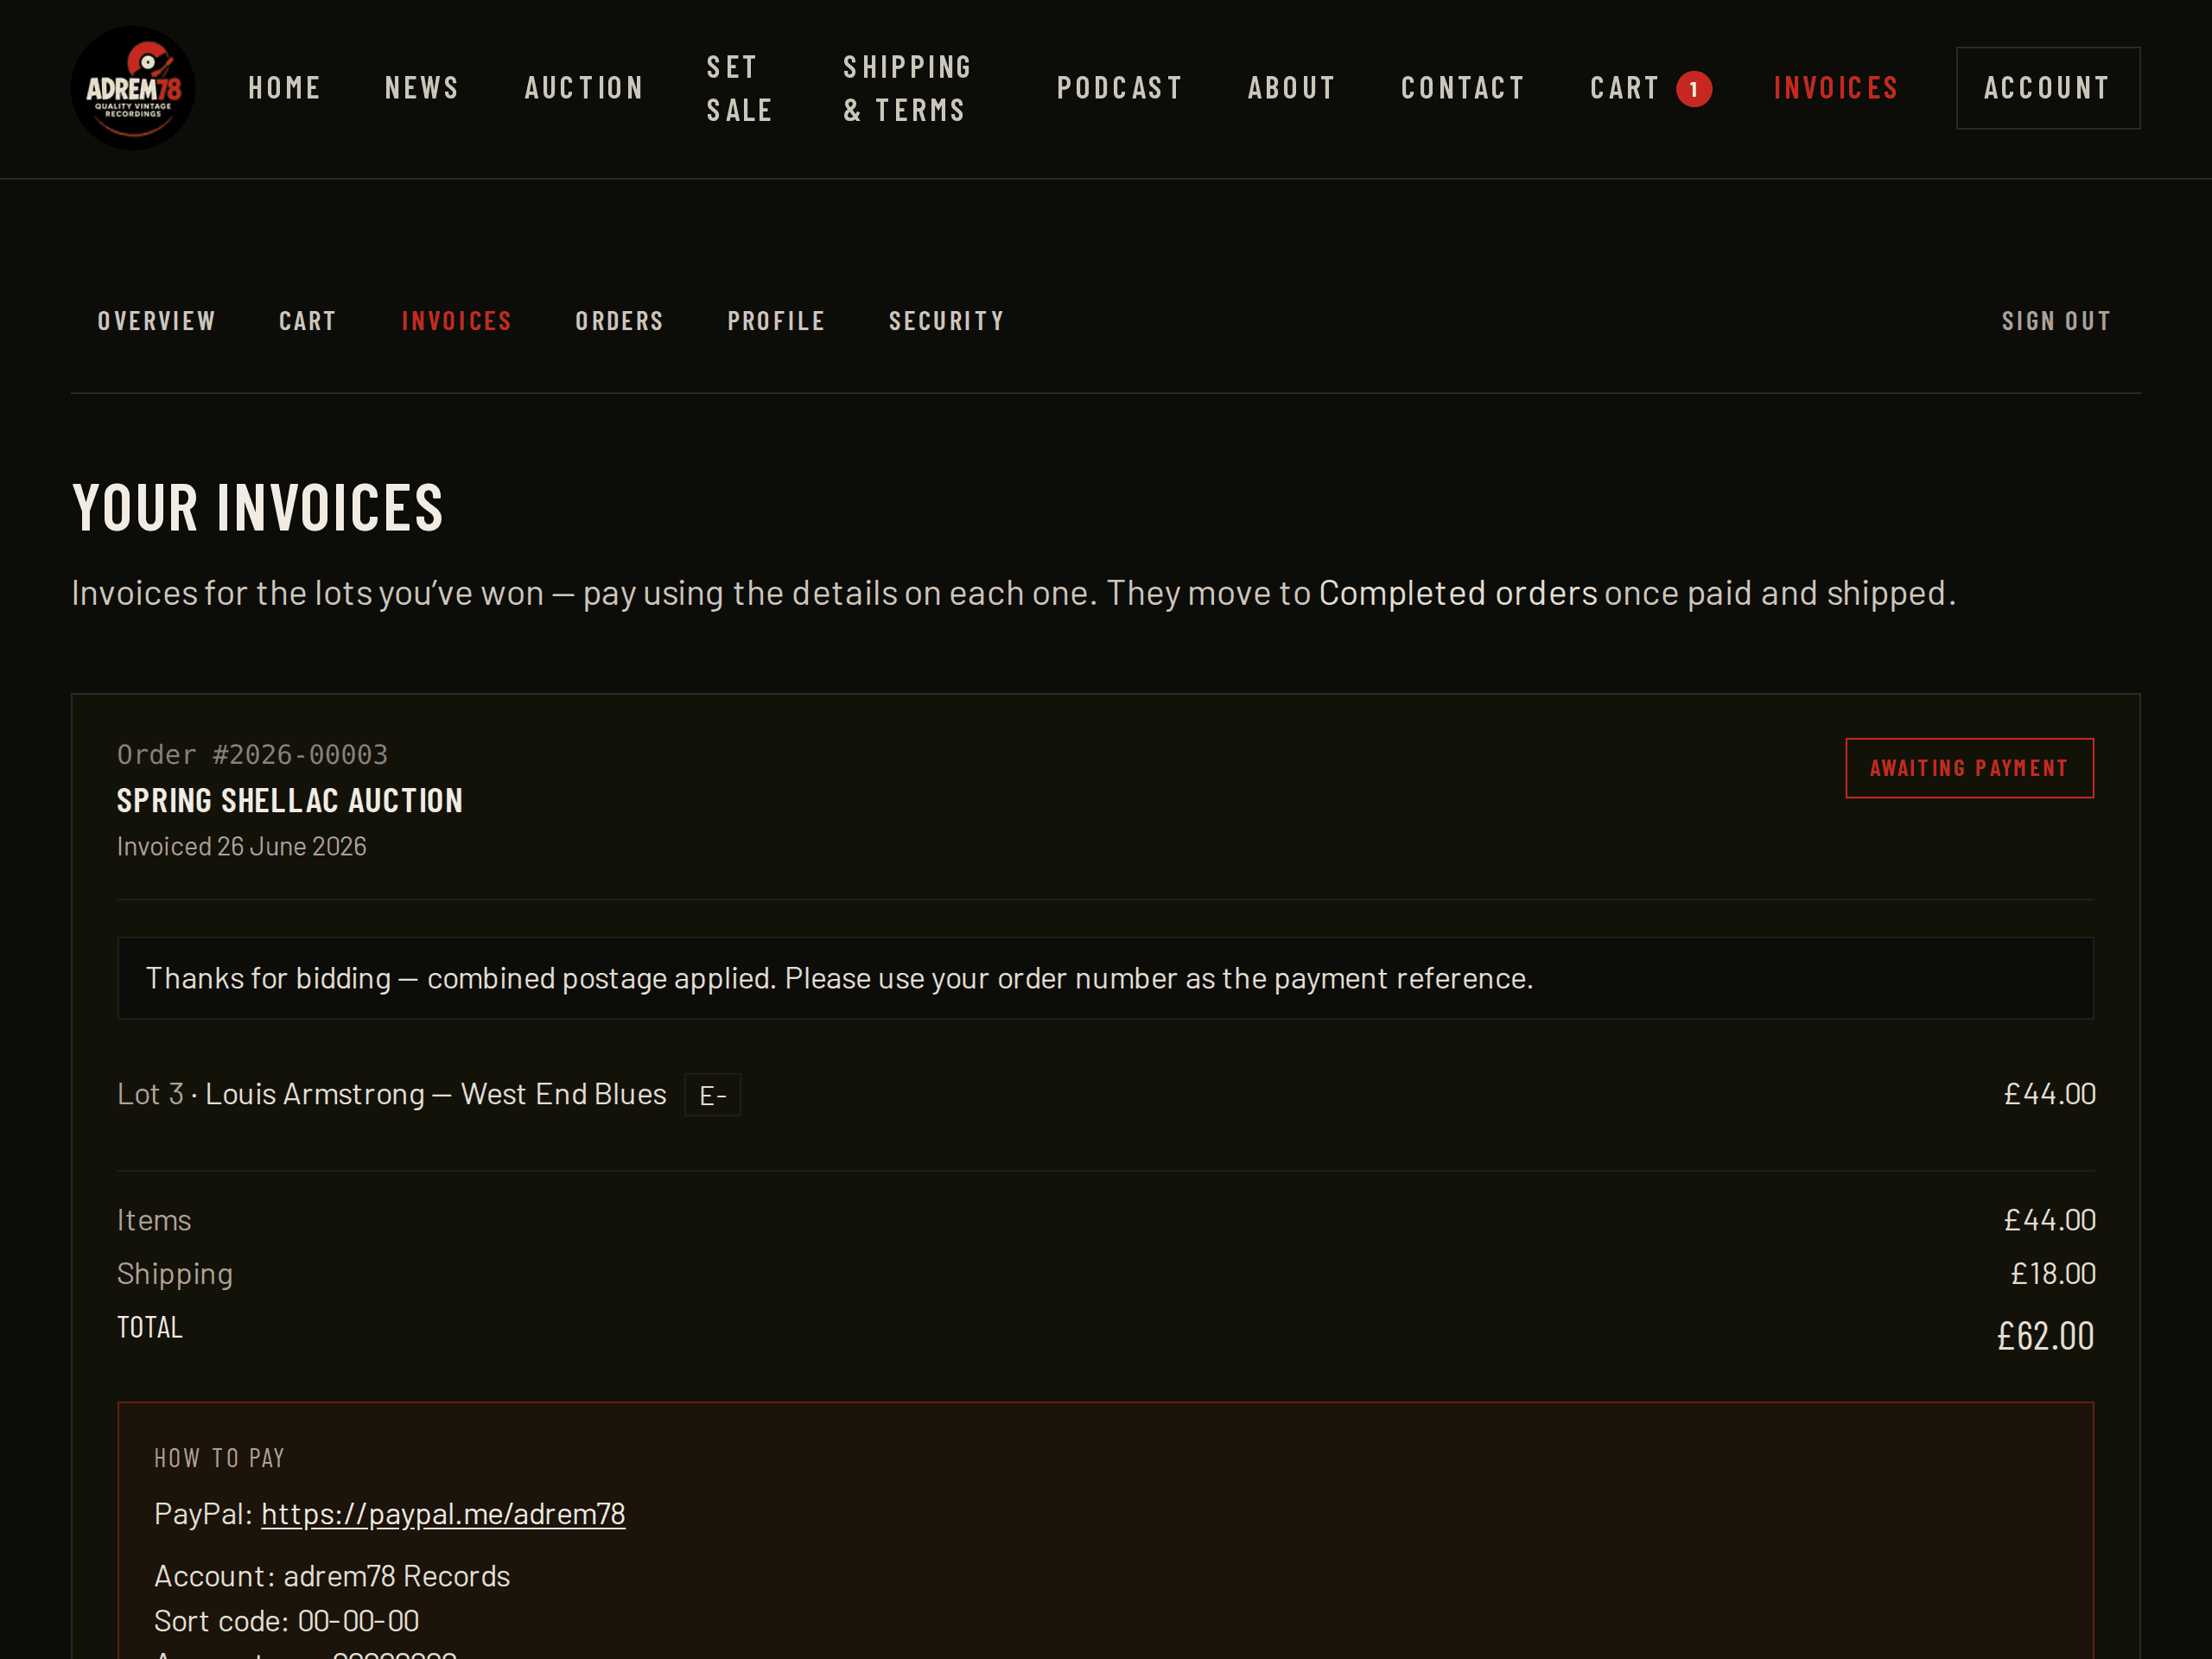The height and width of the screenshot is (1659, 2212).
Task: Select the Invoices account tab
Action: [x=456, y=321]
